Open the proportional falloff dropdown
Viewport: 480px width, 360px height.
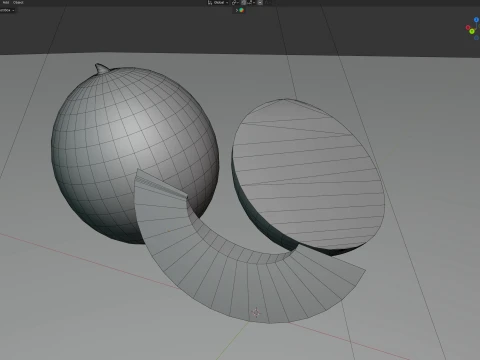click(x=268, y=2)
